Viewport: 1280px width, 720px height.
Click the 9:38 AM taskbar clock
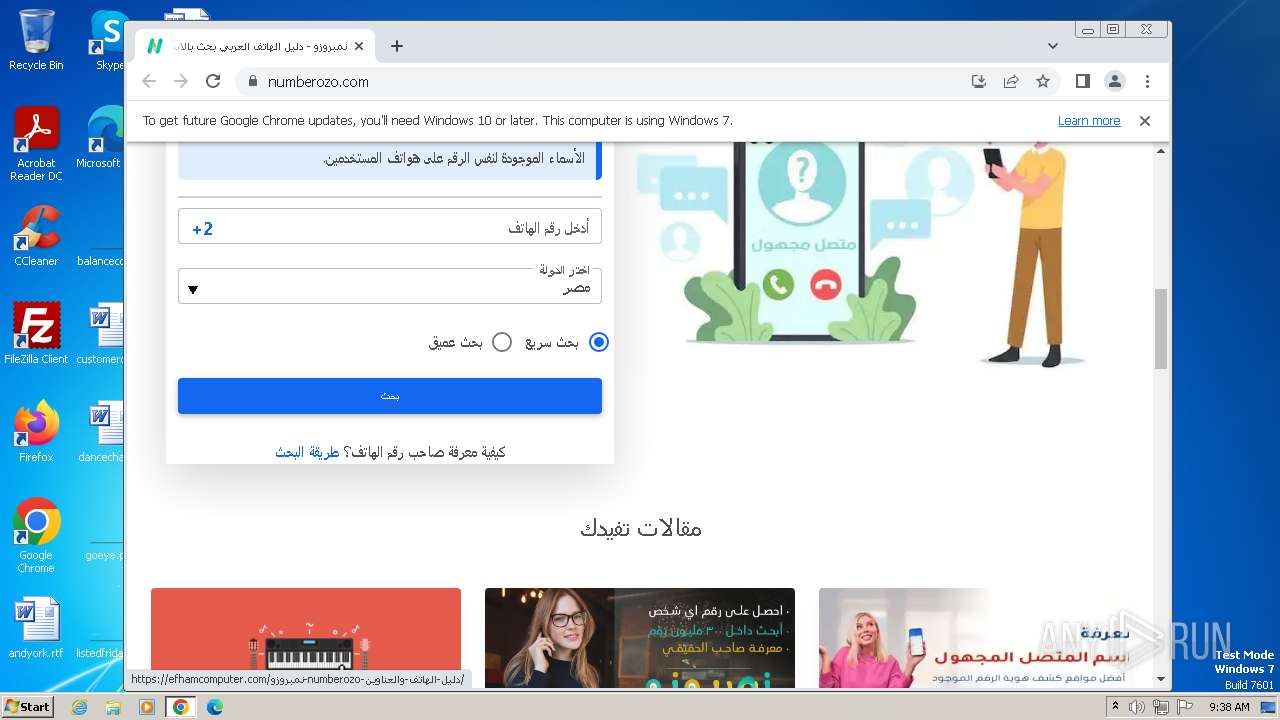1229,707
